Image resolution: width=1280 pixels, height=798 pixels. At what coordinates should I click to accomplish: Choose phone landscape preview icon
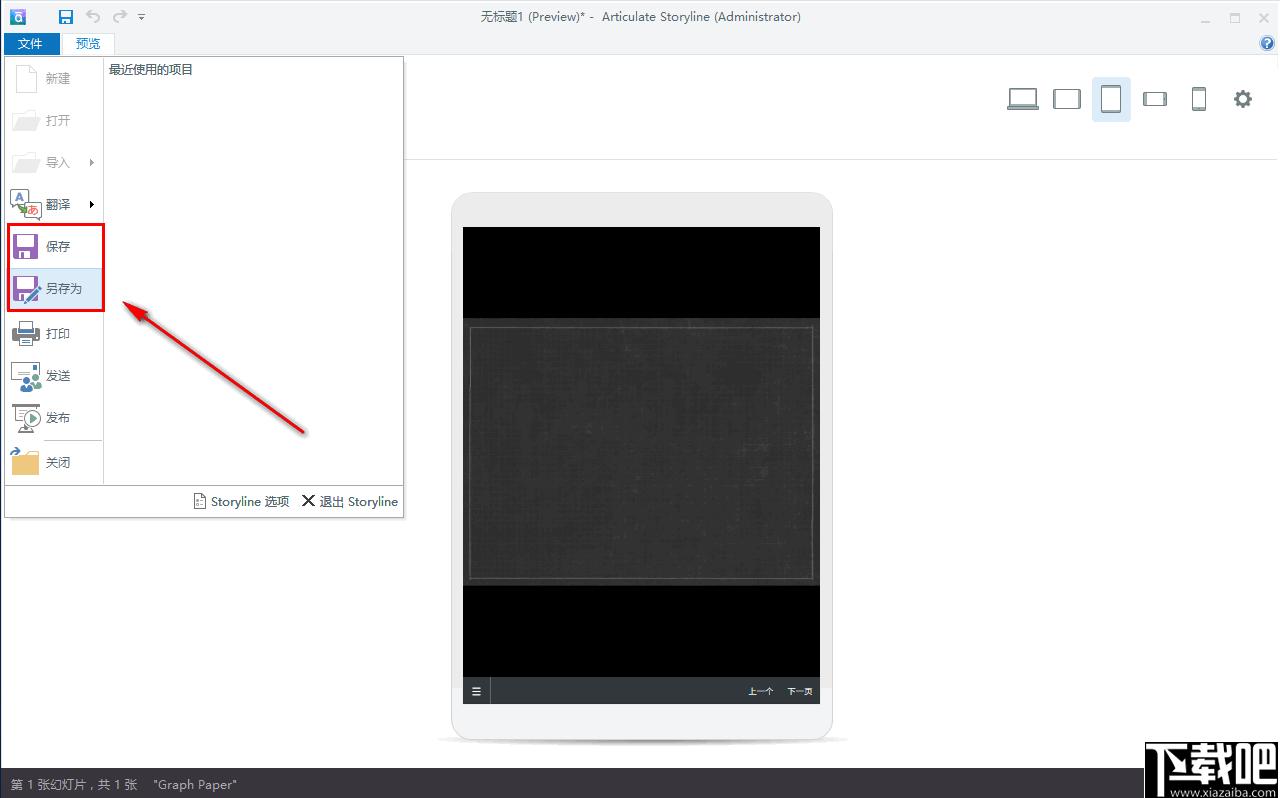tap(1155, 99)
